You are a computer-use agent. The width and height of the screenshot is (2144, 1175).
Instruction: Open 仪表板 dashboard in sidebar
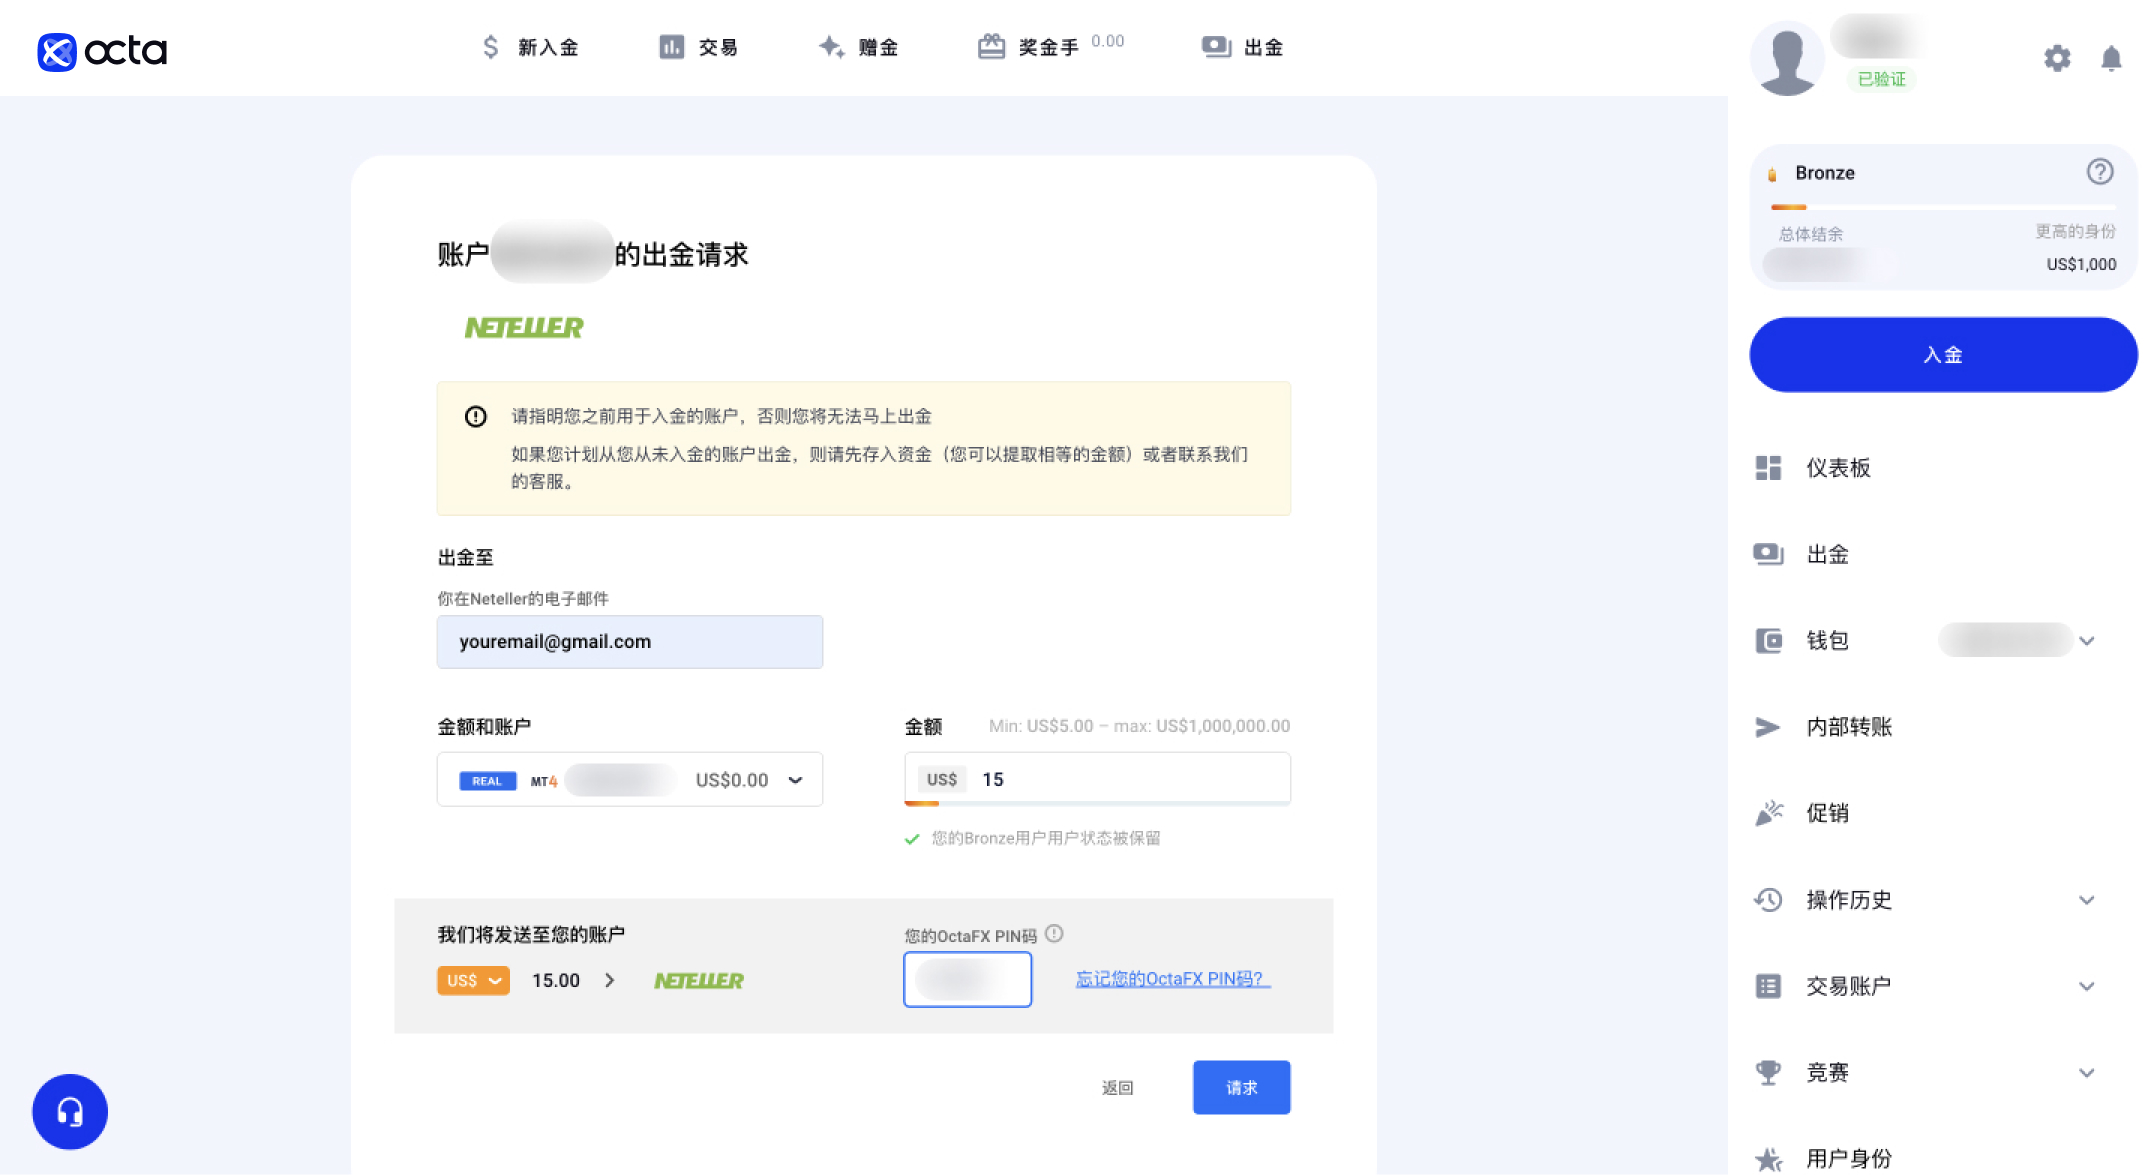click(1838, 468)
